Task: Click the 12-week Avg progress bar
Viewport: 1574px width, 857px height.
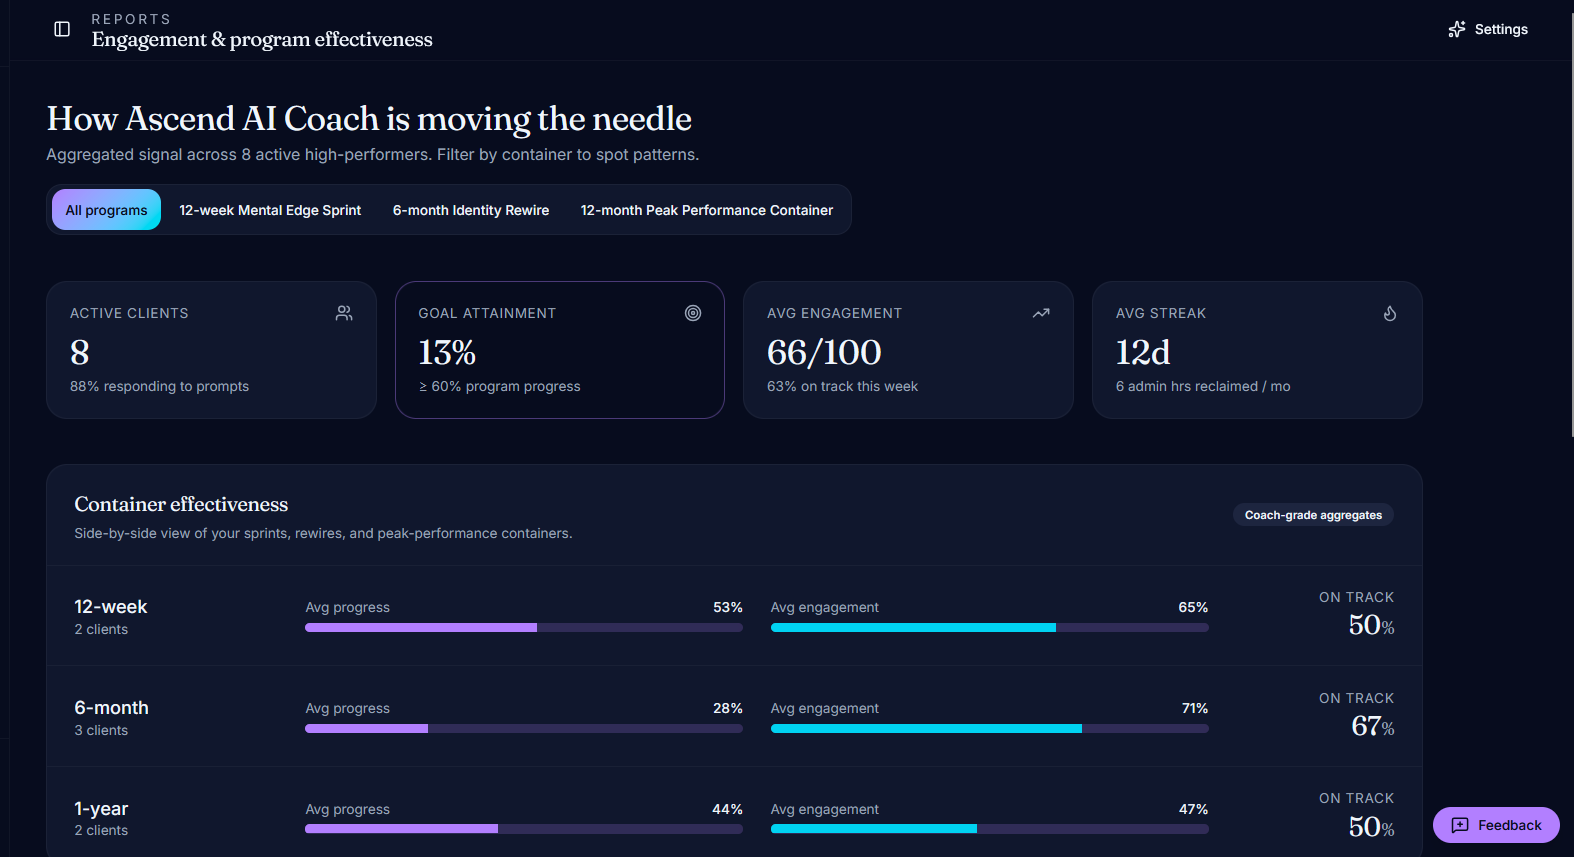Action: click(524, 628)
